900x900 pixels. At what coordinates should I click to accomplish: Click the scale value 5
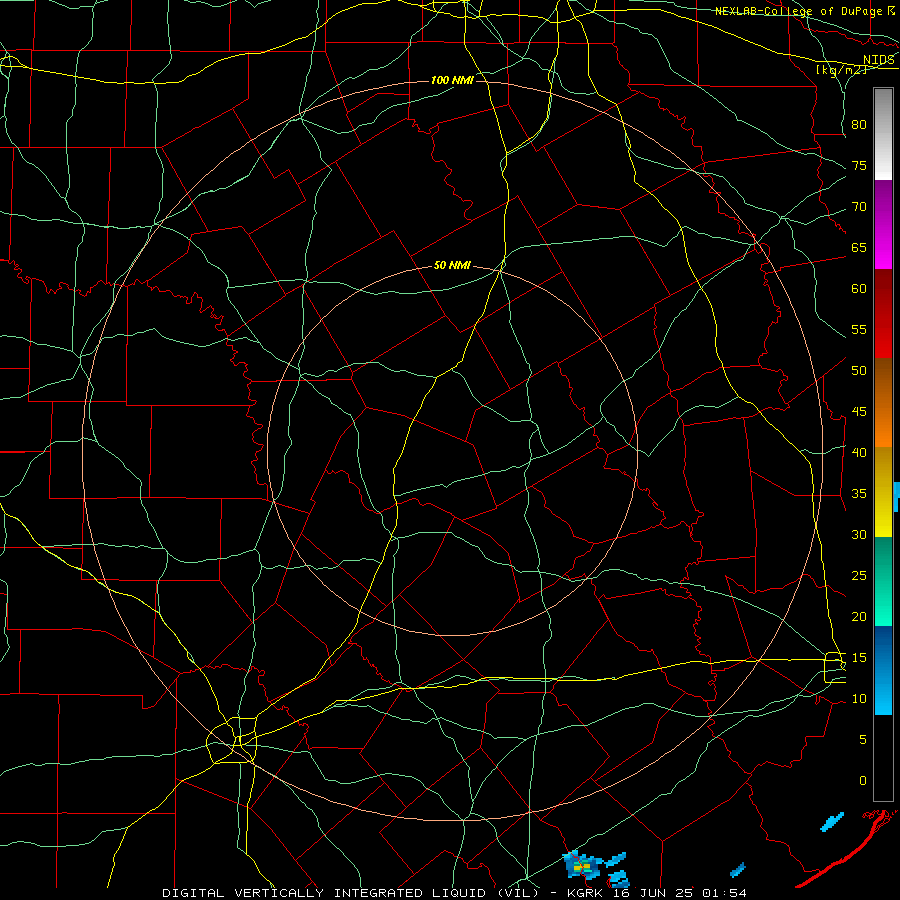[x=863, y=740]
